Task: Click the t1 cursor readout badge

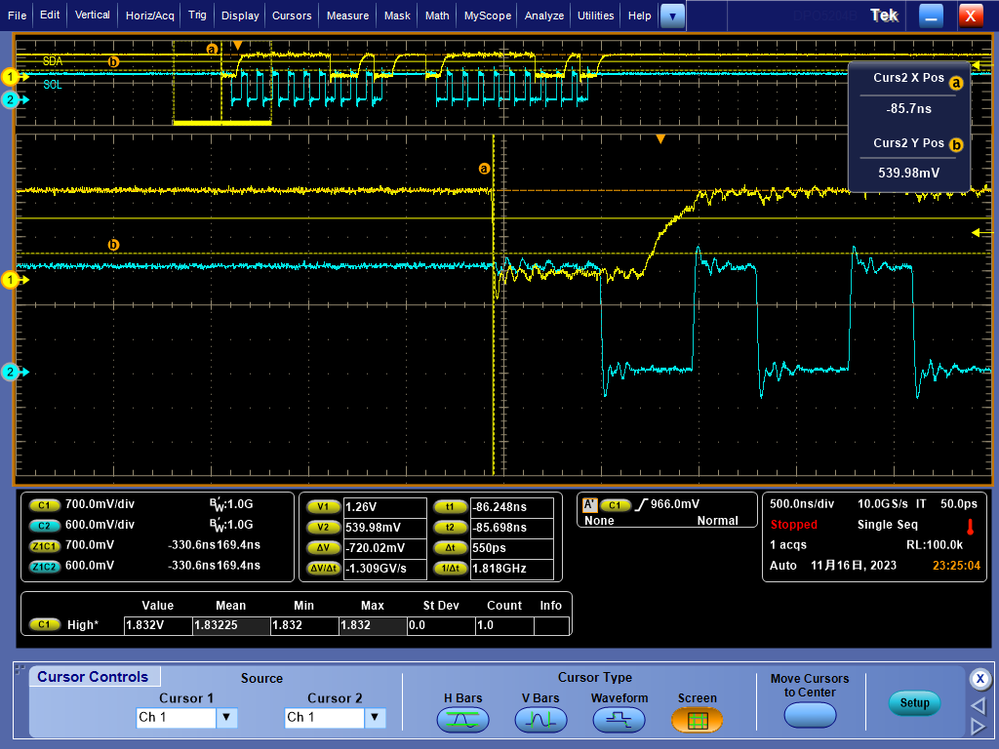Action: pos(450,507)
